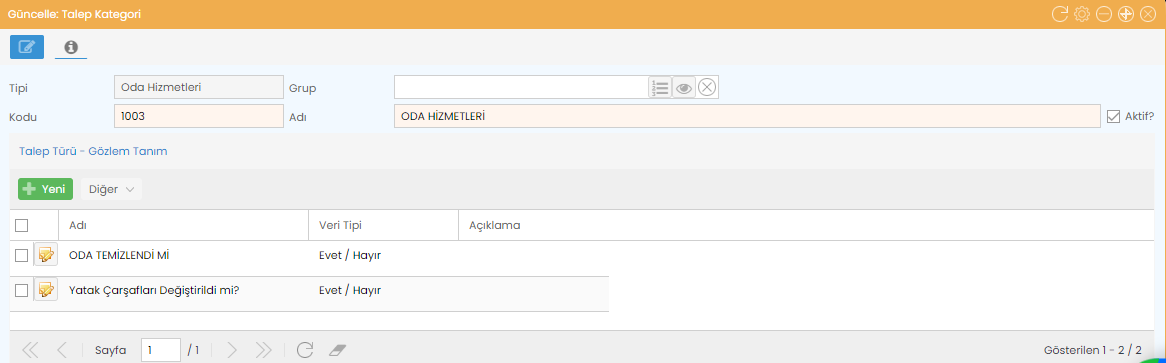Jump to last page double arrow
The image size is (1166, 363).
click(264, 350)
